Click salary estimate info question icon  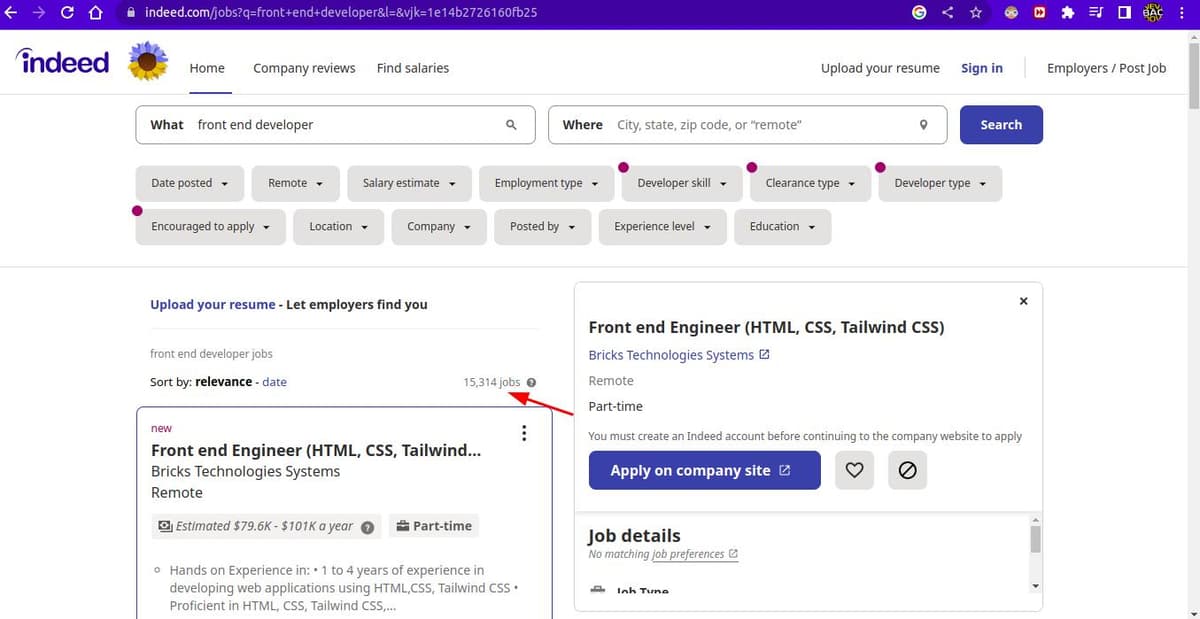coord(367,527)
